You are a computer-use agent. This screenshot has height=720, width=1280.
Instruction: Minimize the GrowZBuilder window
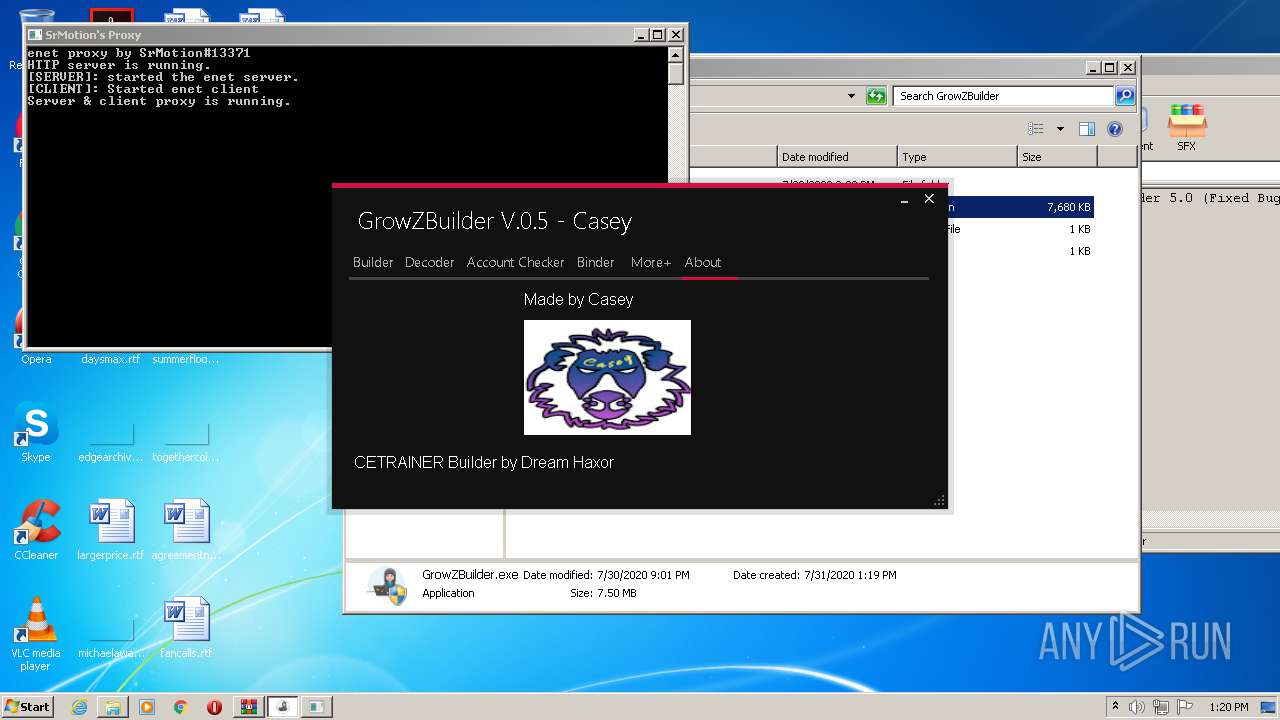coord(904,200)
